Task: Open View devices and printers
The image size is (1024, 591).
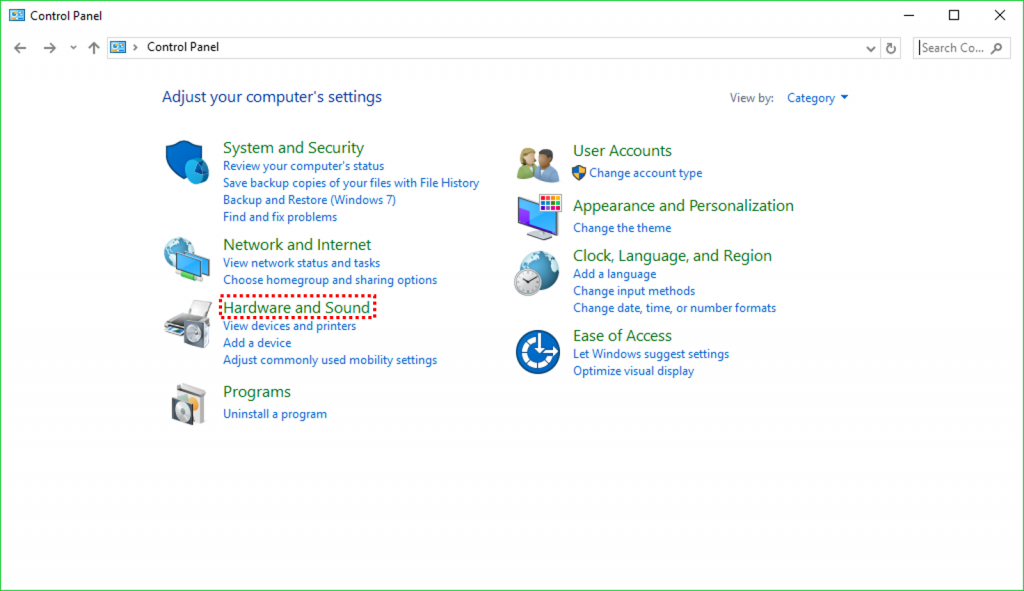Action: [289, 326]
